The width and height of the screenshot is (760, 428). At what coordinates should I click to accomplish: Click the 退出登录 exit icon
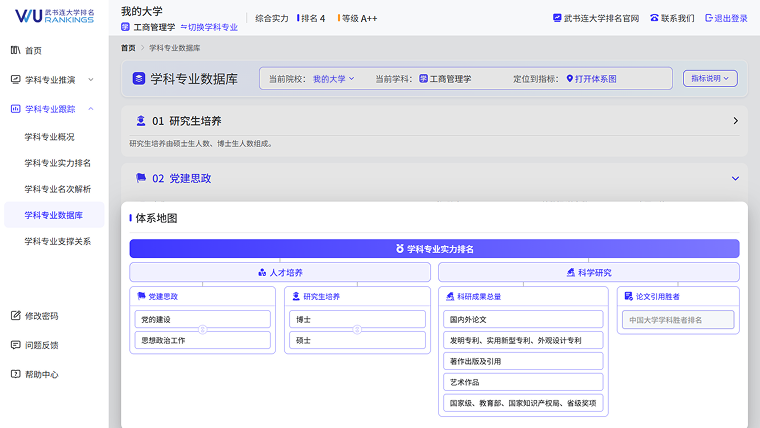(709, 18)
